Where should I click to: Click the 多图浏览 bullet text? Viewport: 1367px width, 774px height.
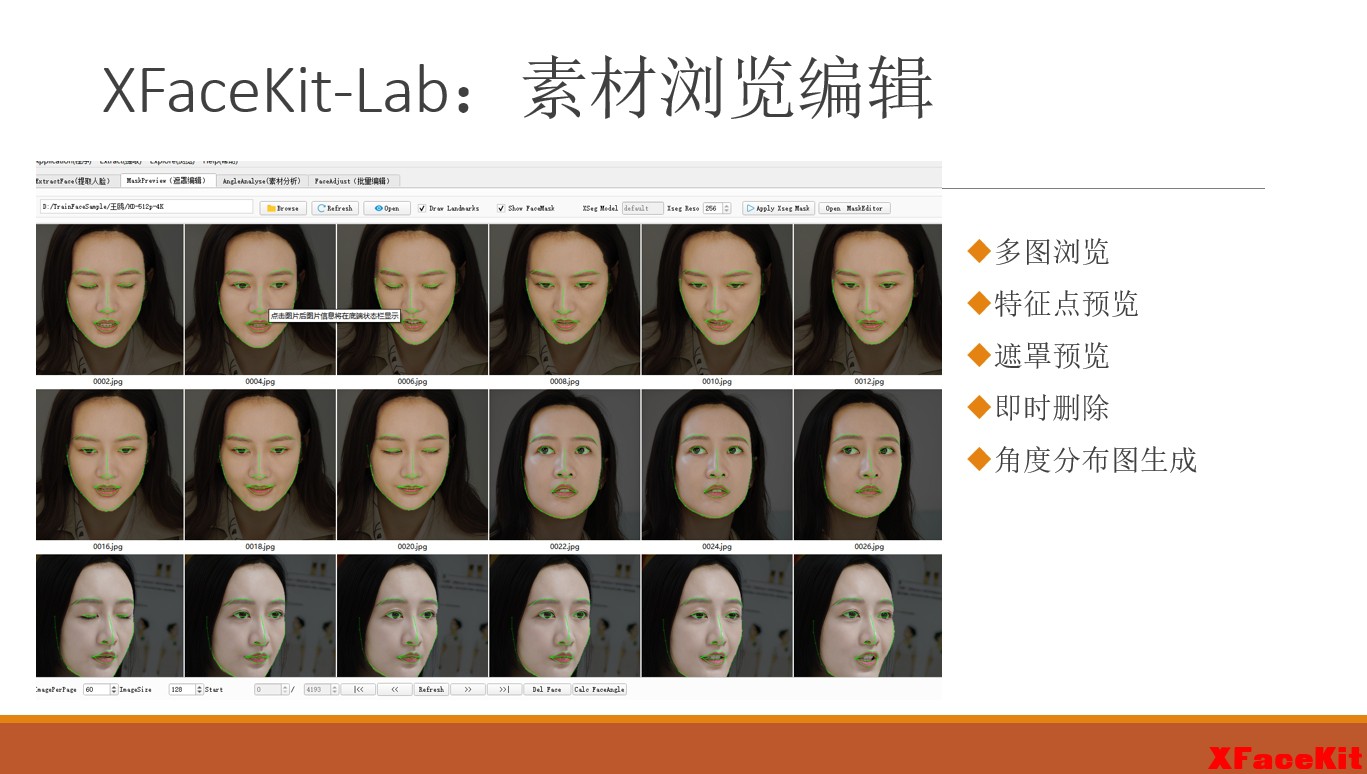coord(1051,252)
